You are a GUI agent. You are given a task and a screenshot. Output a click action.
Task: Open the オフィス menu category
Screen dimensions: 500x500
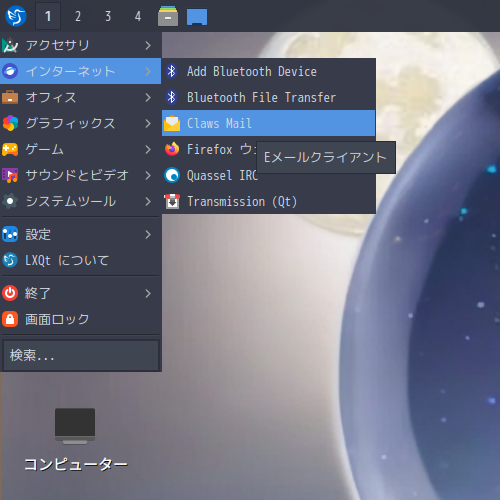click(x=81, y=97)
